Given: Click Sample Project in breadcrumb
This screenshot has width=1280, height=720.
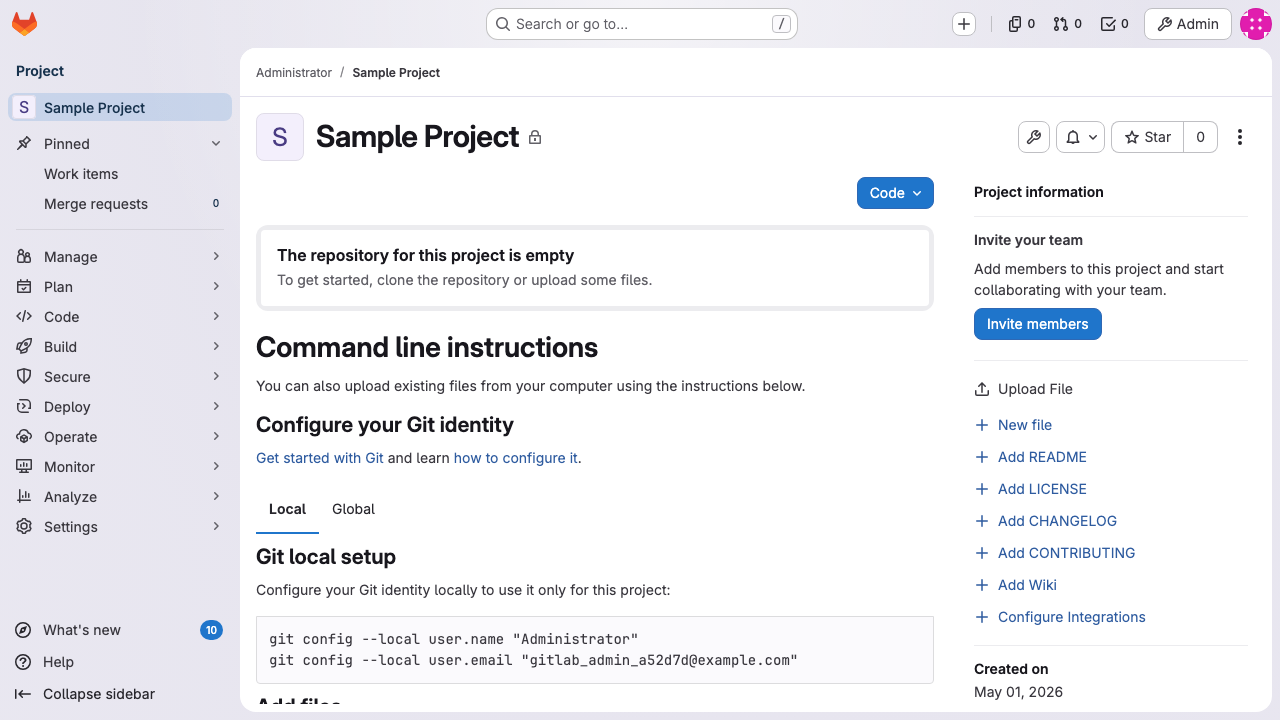Looking at the screenshot, I should [396, 73].
